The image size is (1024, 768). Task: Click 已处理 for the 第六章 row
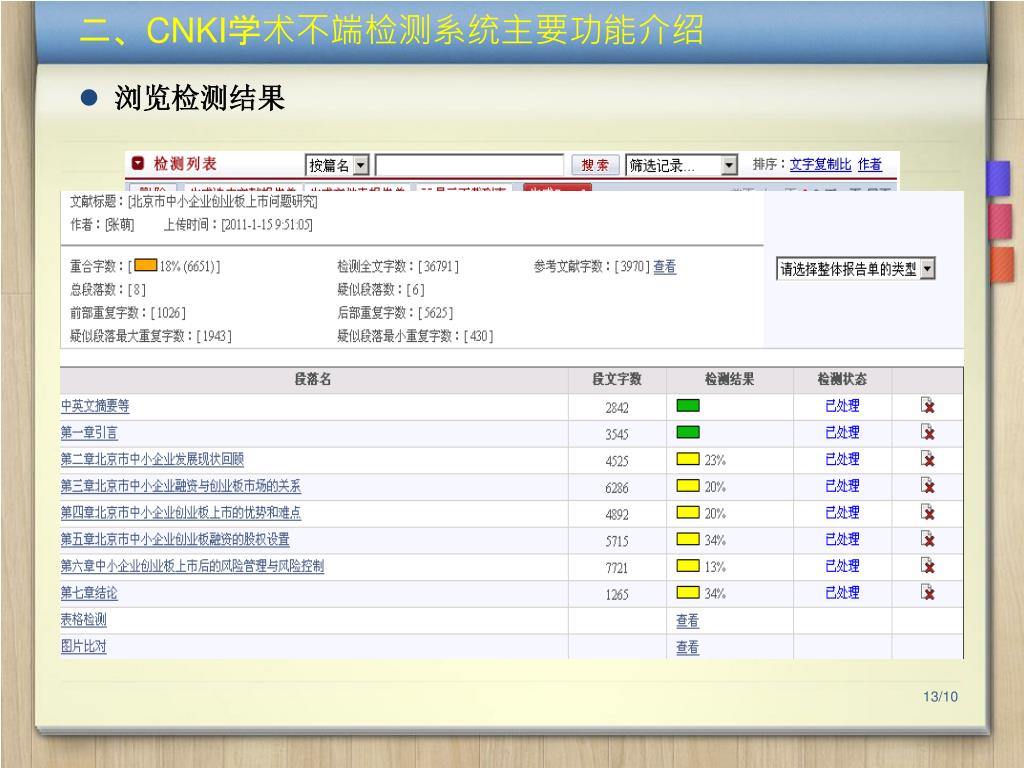[842, 566]
